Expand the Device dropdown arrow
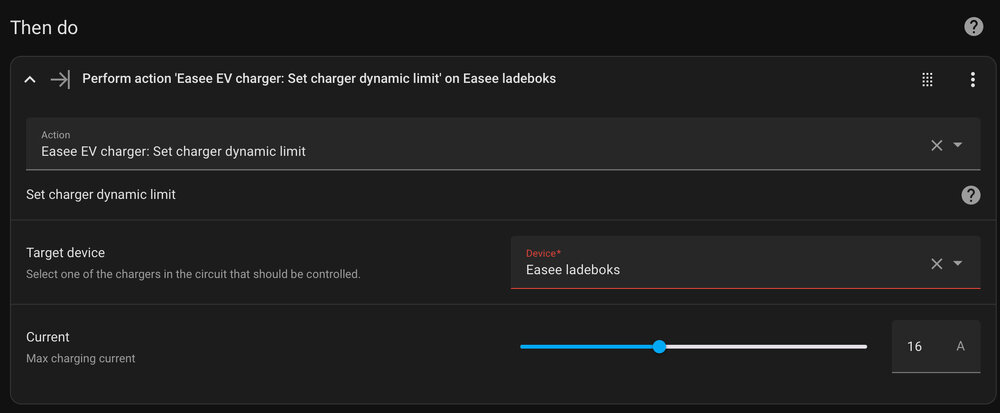Image resolution: width=1000 pixels, height=413 pixels. pos(958,263)
